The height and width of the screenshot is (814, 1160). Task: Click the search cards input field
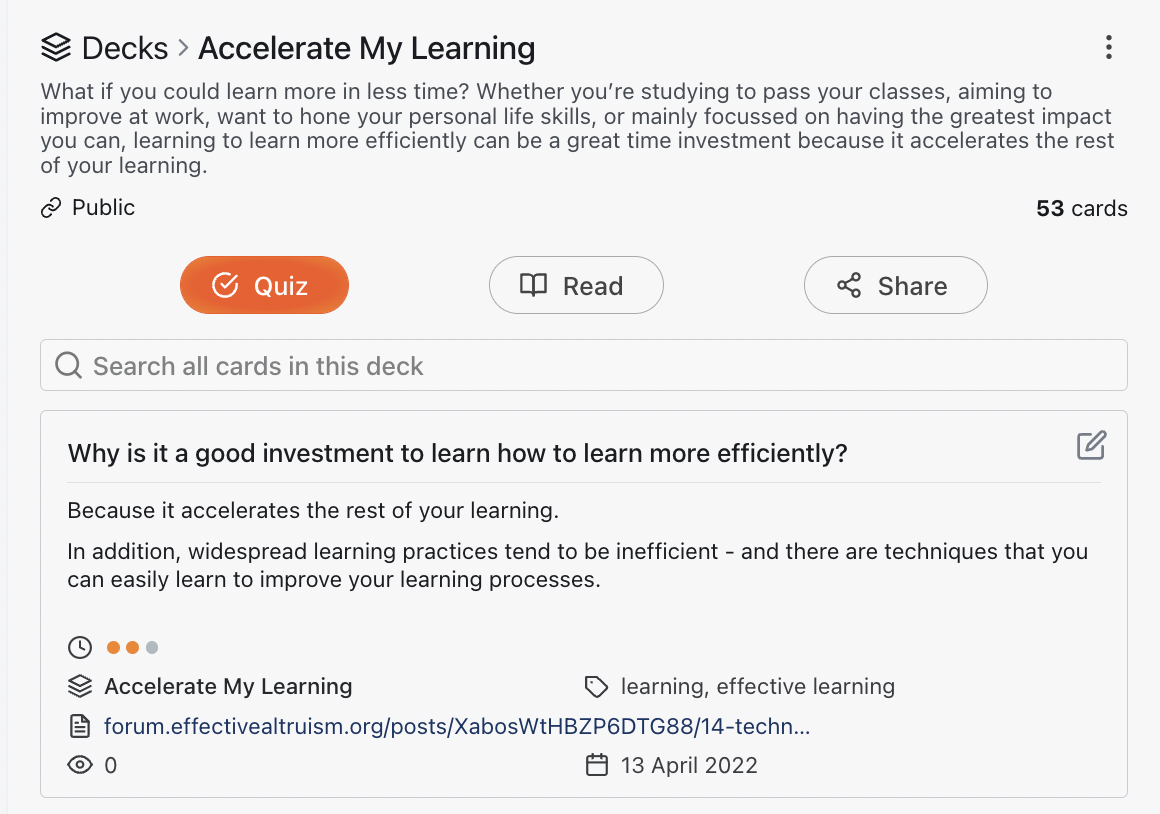(584, 366)
